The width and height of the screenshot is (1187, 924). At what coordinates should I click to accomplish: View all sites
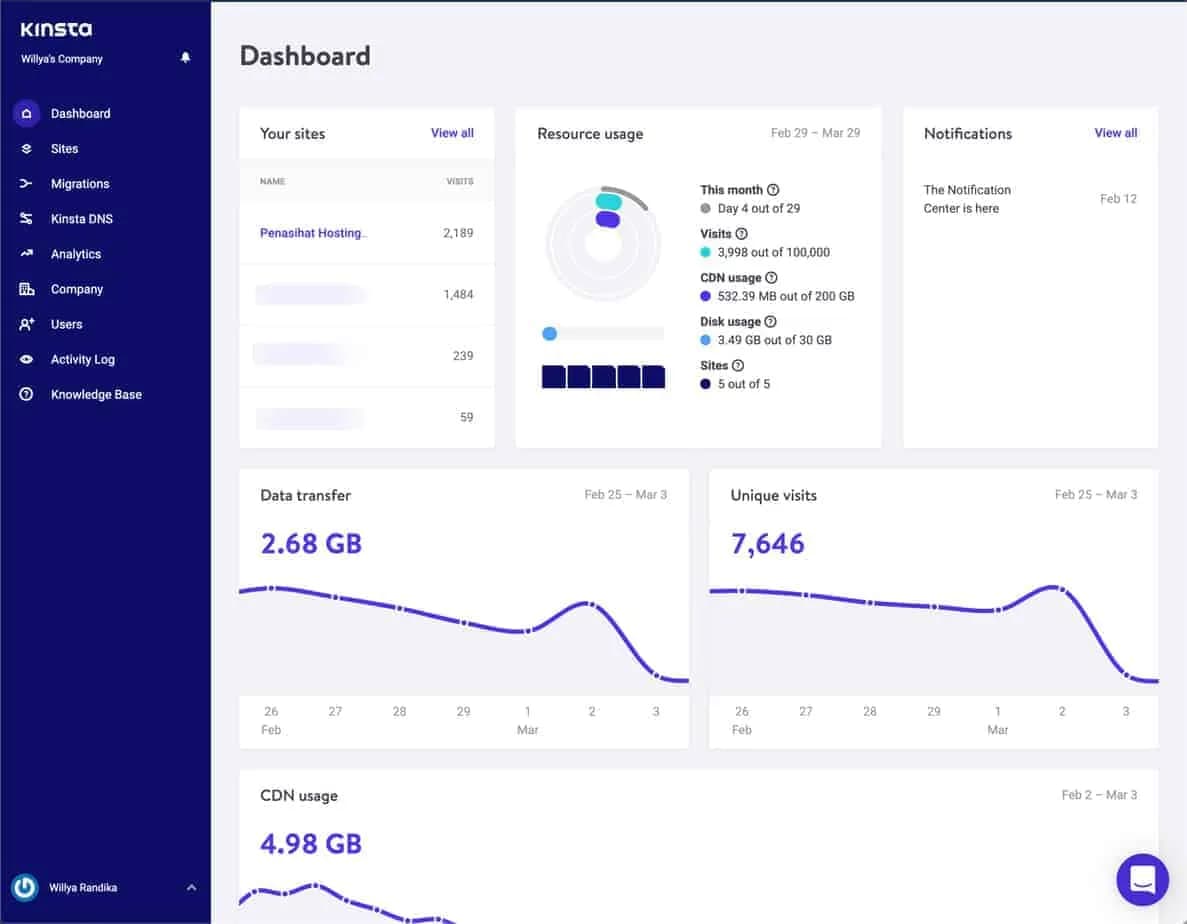(452, 132)
